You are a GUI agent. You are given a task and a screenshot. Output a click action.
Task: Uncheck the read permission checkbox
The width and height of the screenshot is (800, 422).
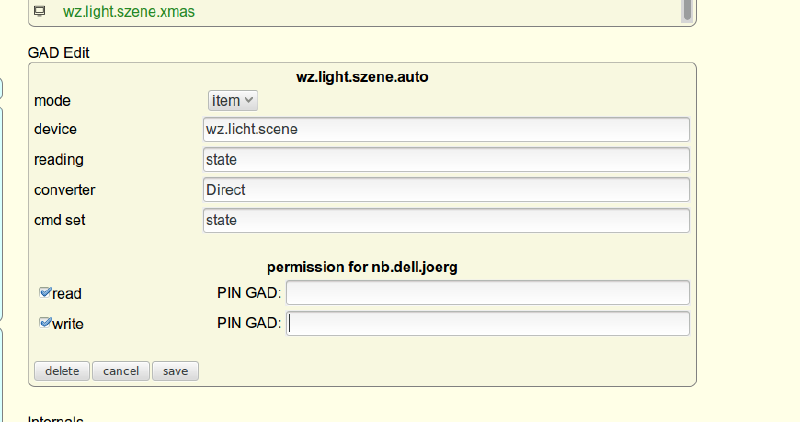pos(45,293)
